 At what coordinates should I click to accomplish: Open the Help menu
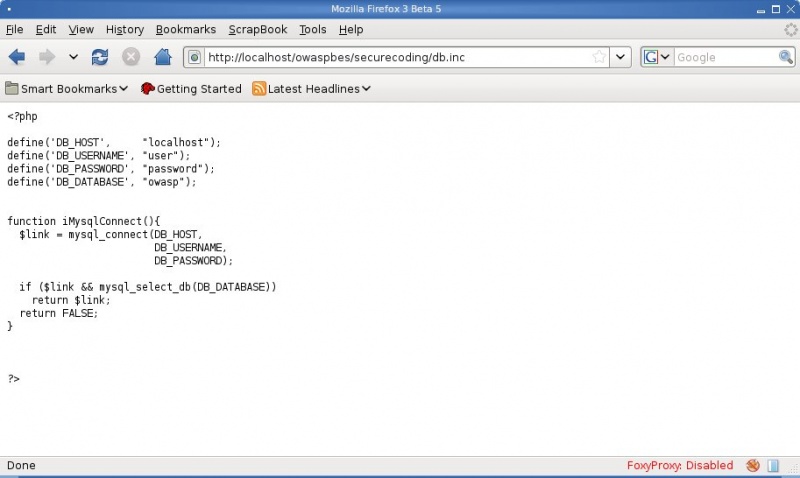click(351, 30)
